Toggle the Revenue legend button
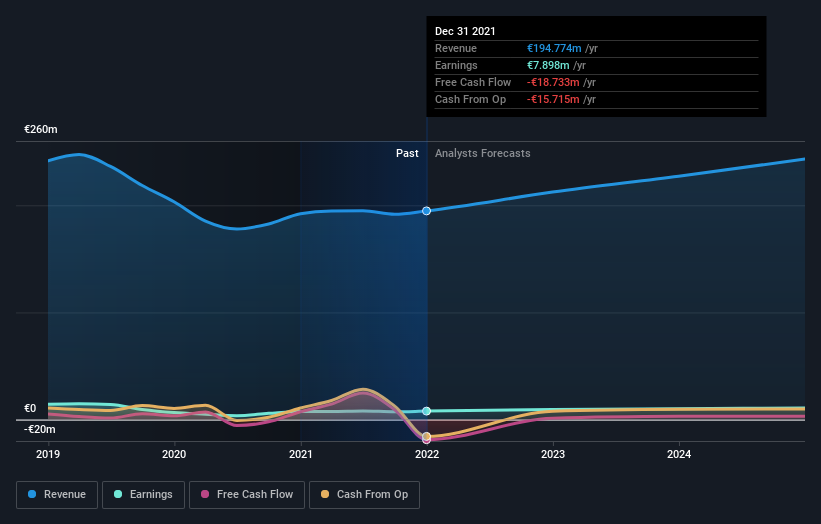The width and height of the screenshot is (821, 524). click(x=57, y=495)
